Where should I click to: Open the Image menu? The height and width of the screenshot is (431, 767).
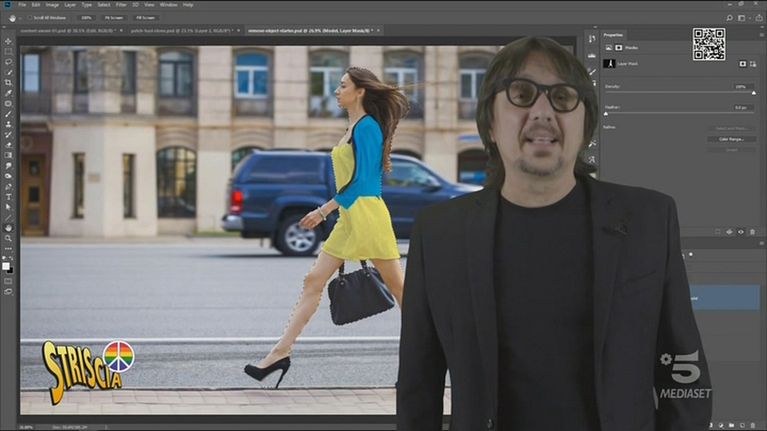51,5
